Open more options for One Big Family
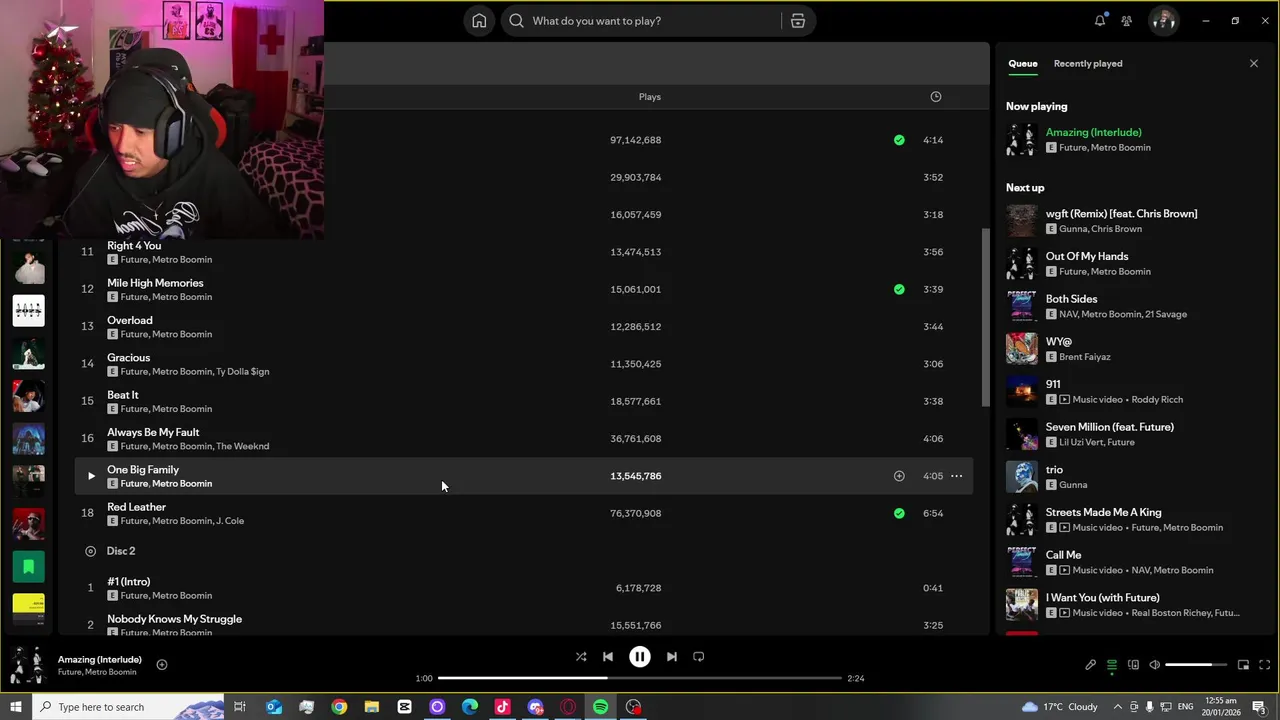This screenshot has width=1280, height=720. (956, 476)
